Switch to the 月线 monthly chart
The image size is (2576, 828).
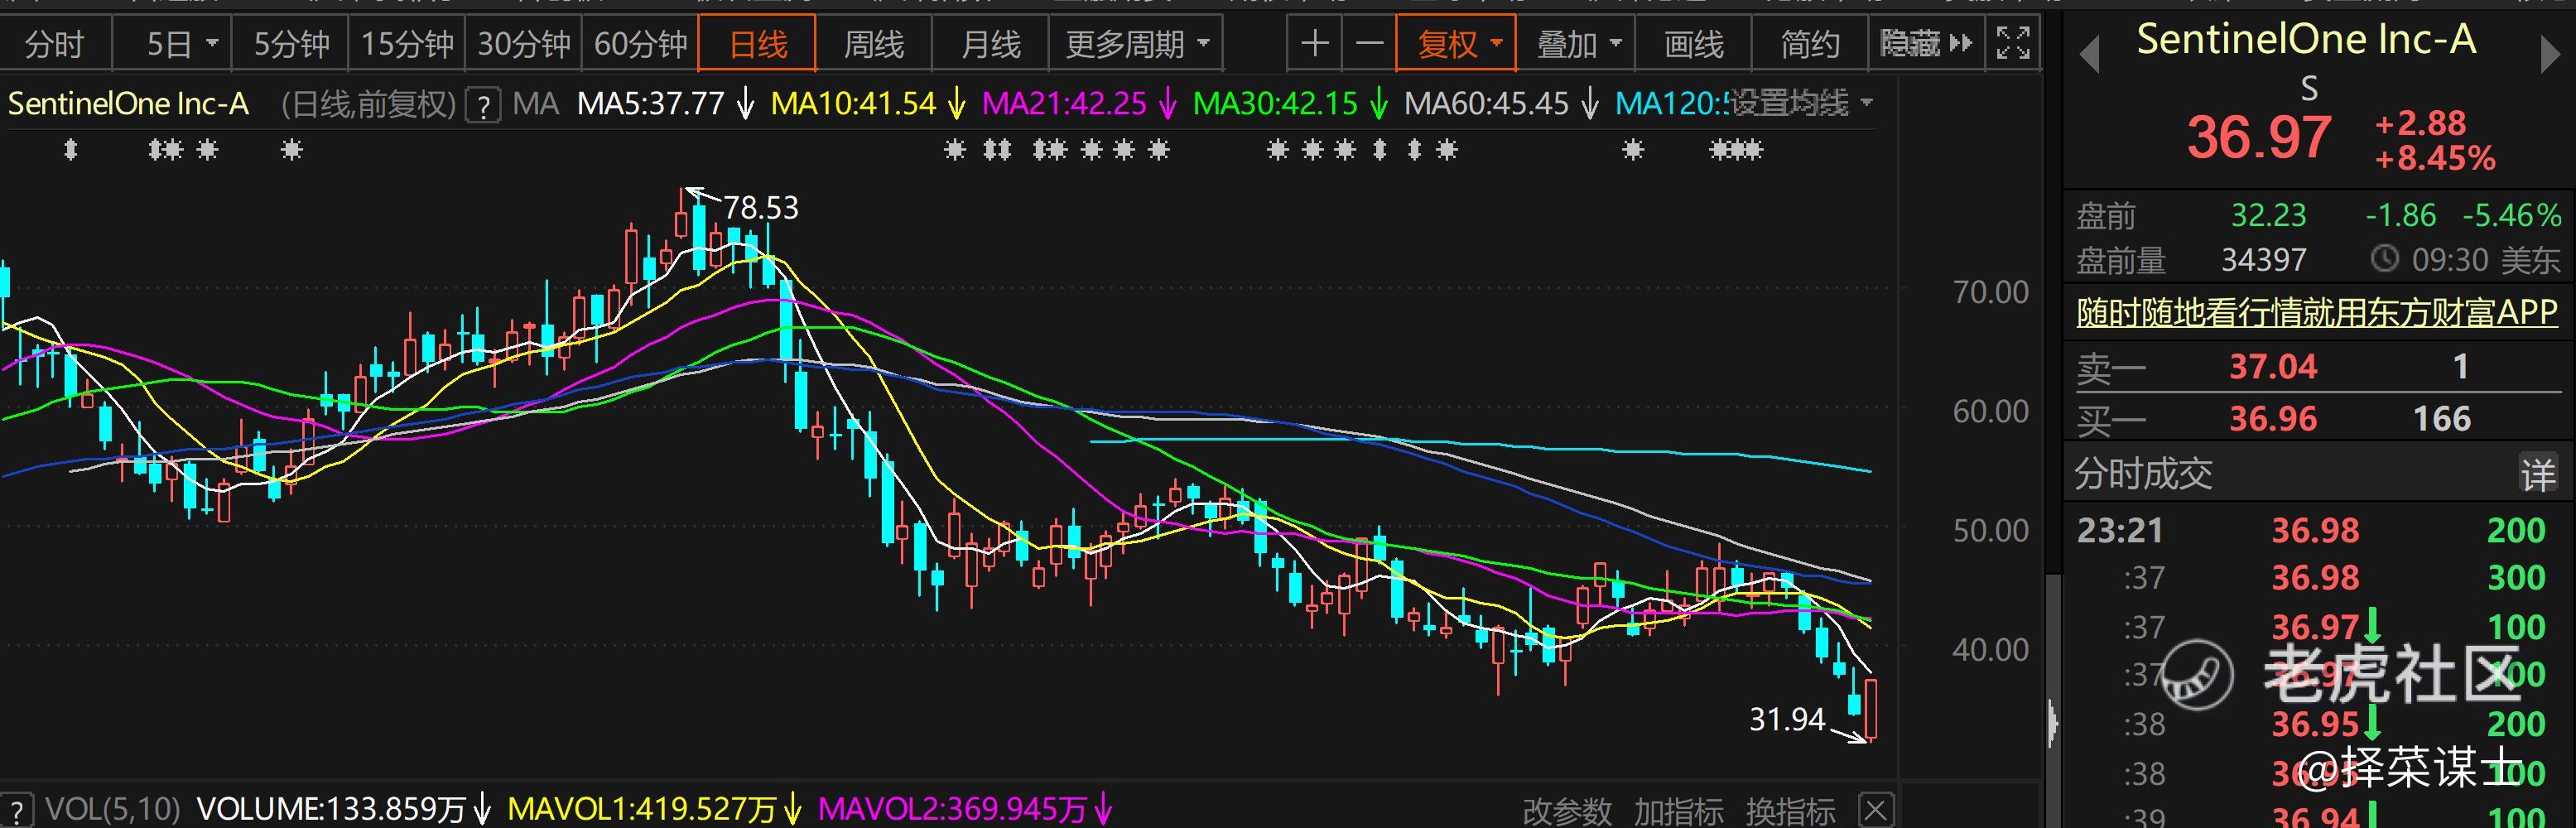pos(990,44)
